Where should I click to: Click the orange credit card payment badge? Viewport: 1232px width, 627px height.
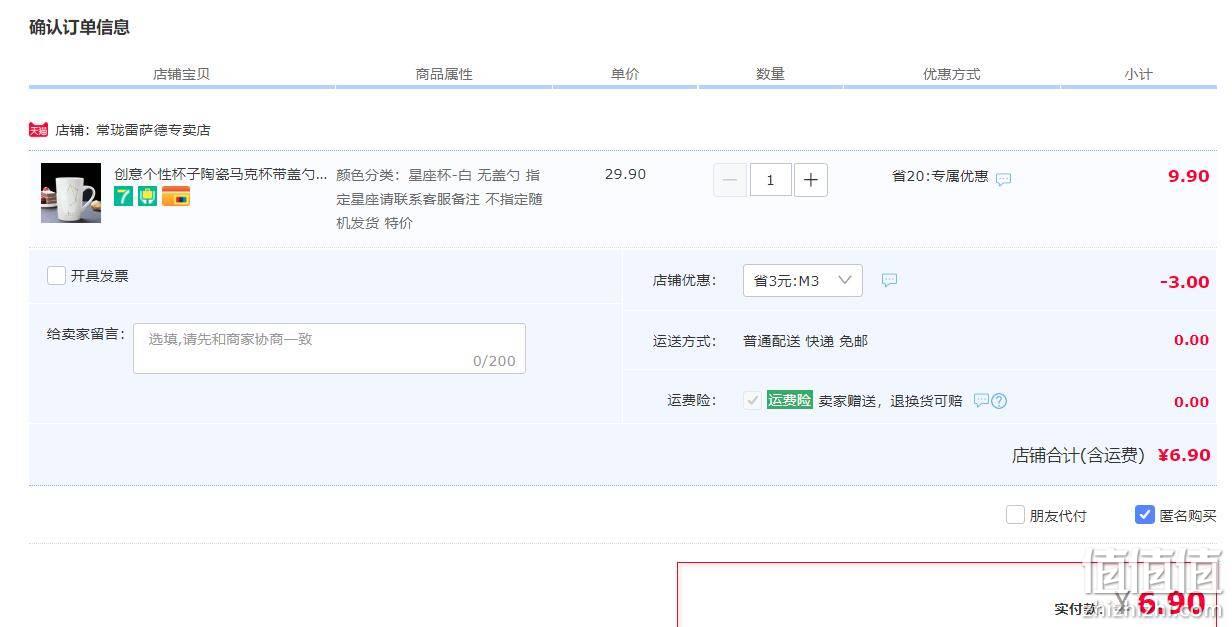tap(176, 196)
